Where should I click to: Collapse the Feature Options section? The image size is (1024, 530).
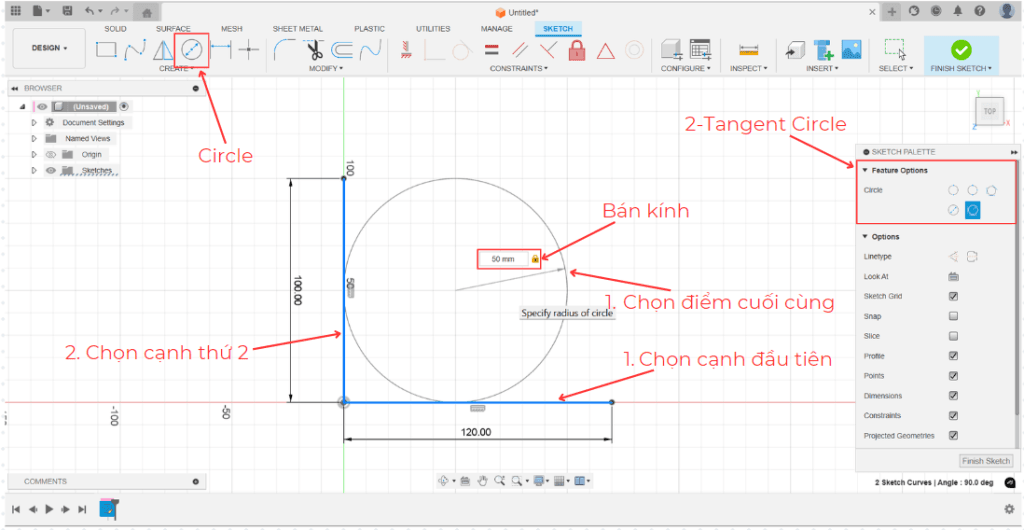(865, 171)
